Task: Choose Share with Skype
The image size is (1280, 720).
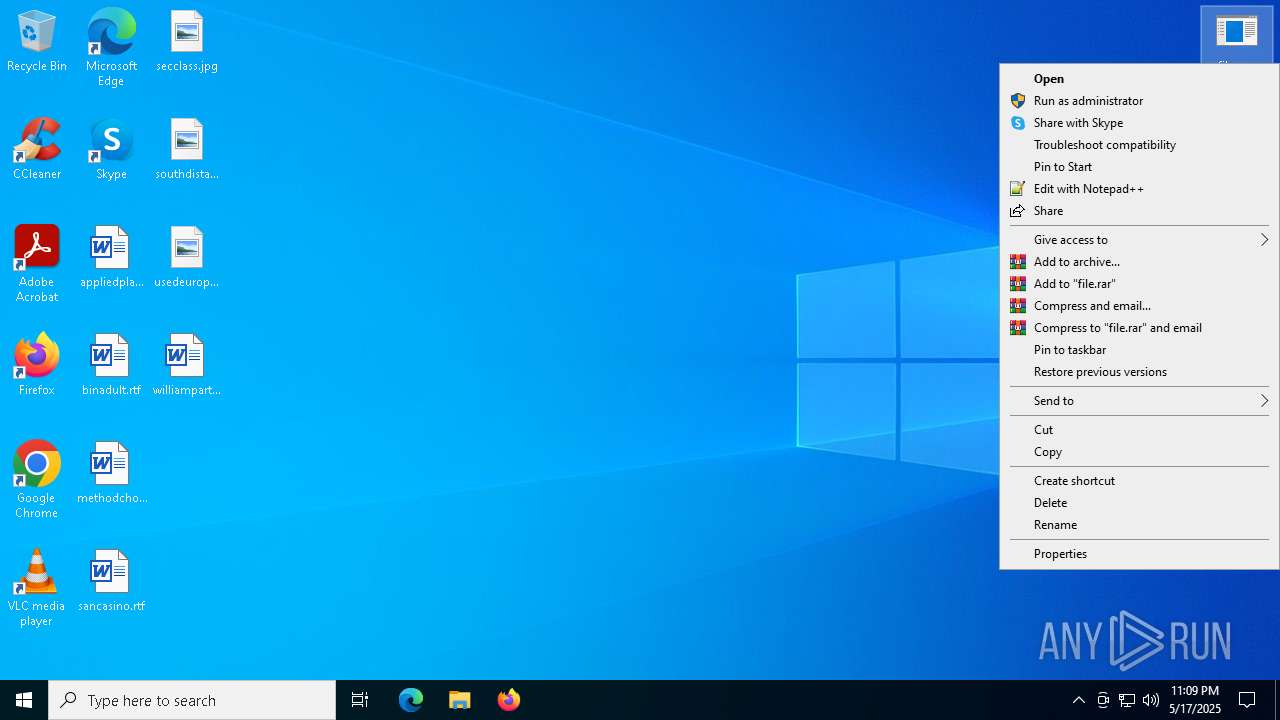Action: (1139, 123)
